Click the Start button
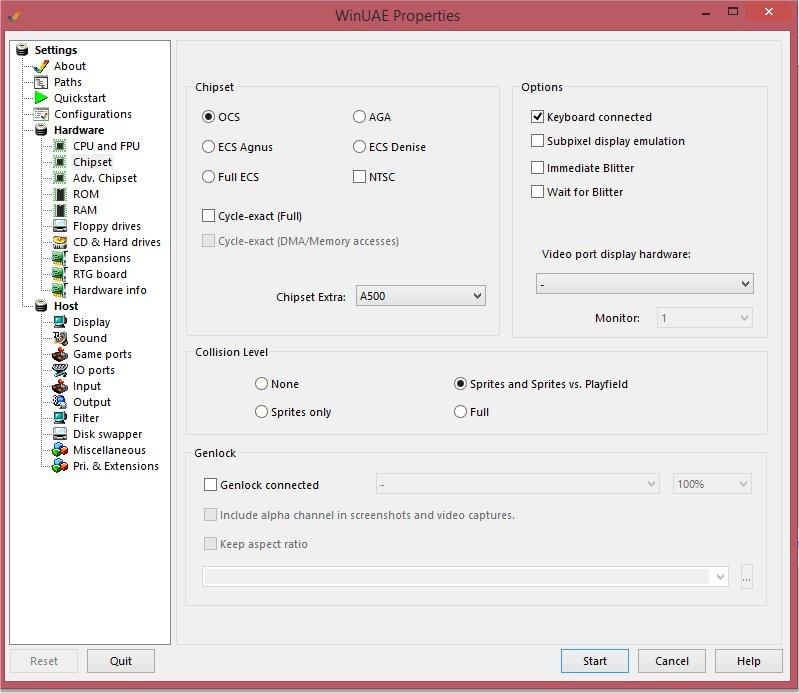Viewport: 799px width, 693px height. point(595,661)
